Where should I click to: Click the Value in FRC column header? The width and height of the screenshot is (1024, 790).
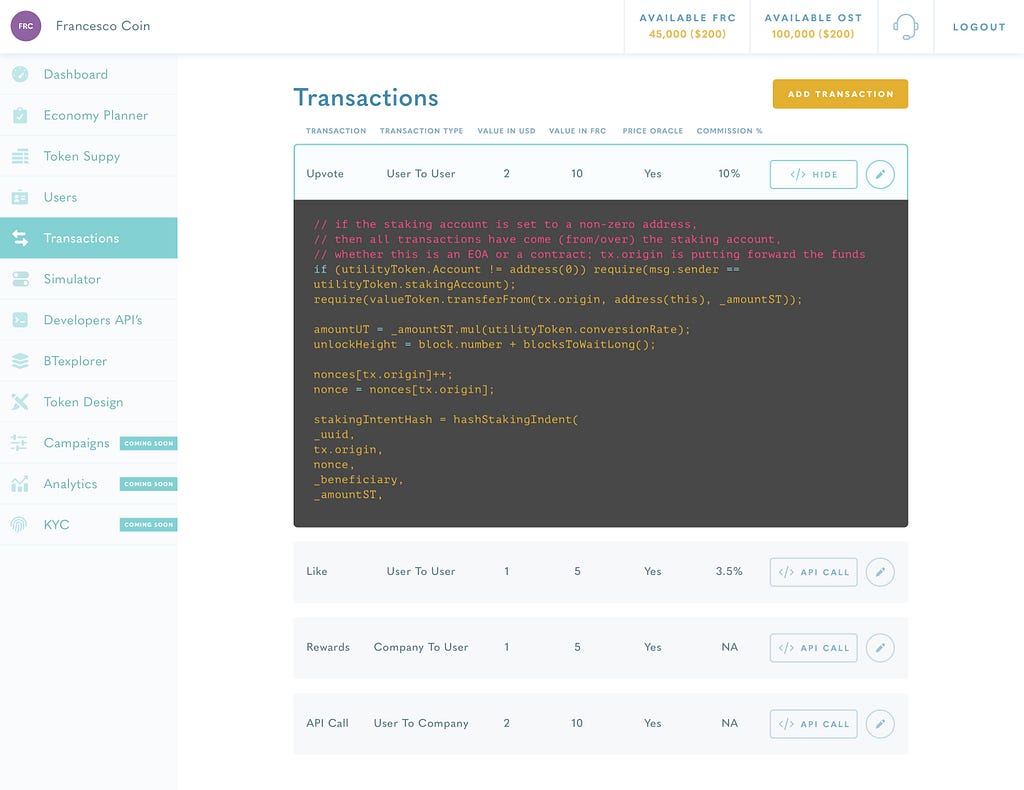[577, 131]
